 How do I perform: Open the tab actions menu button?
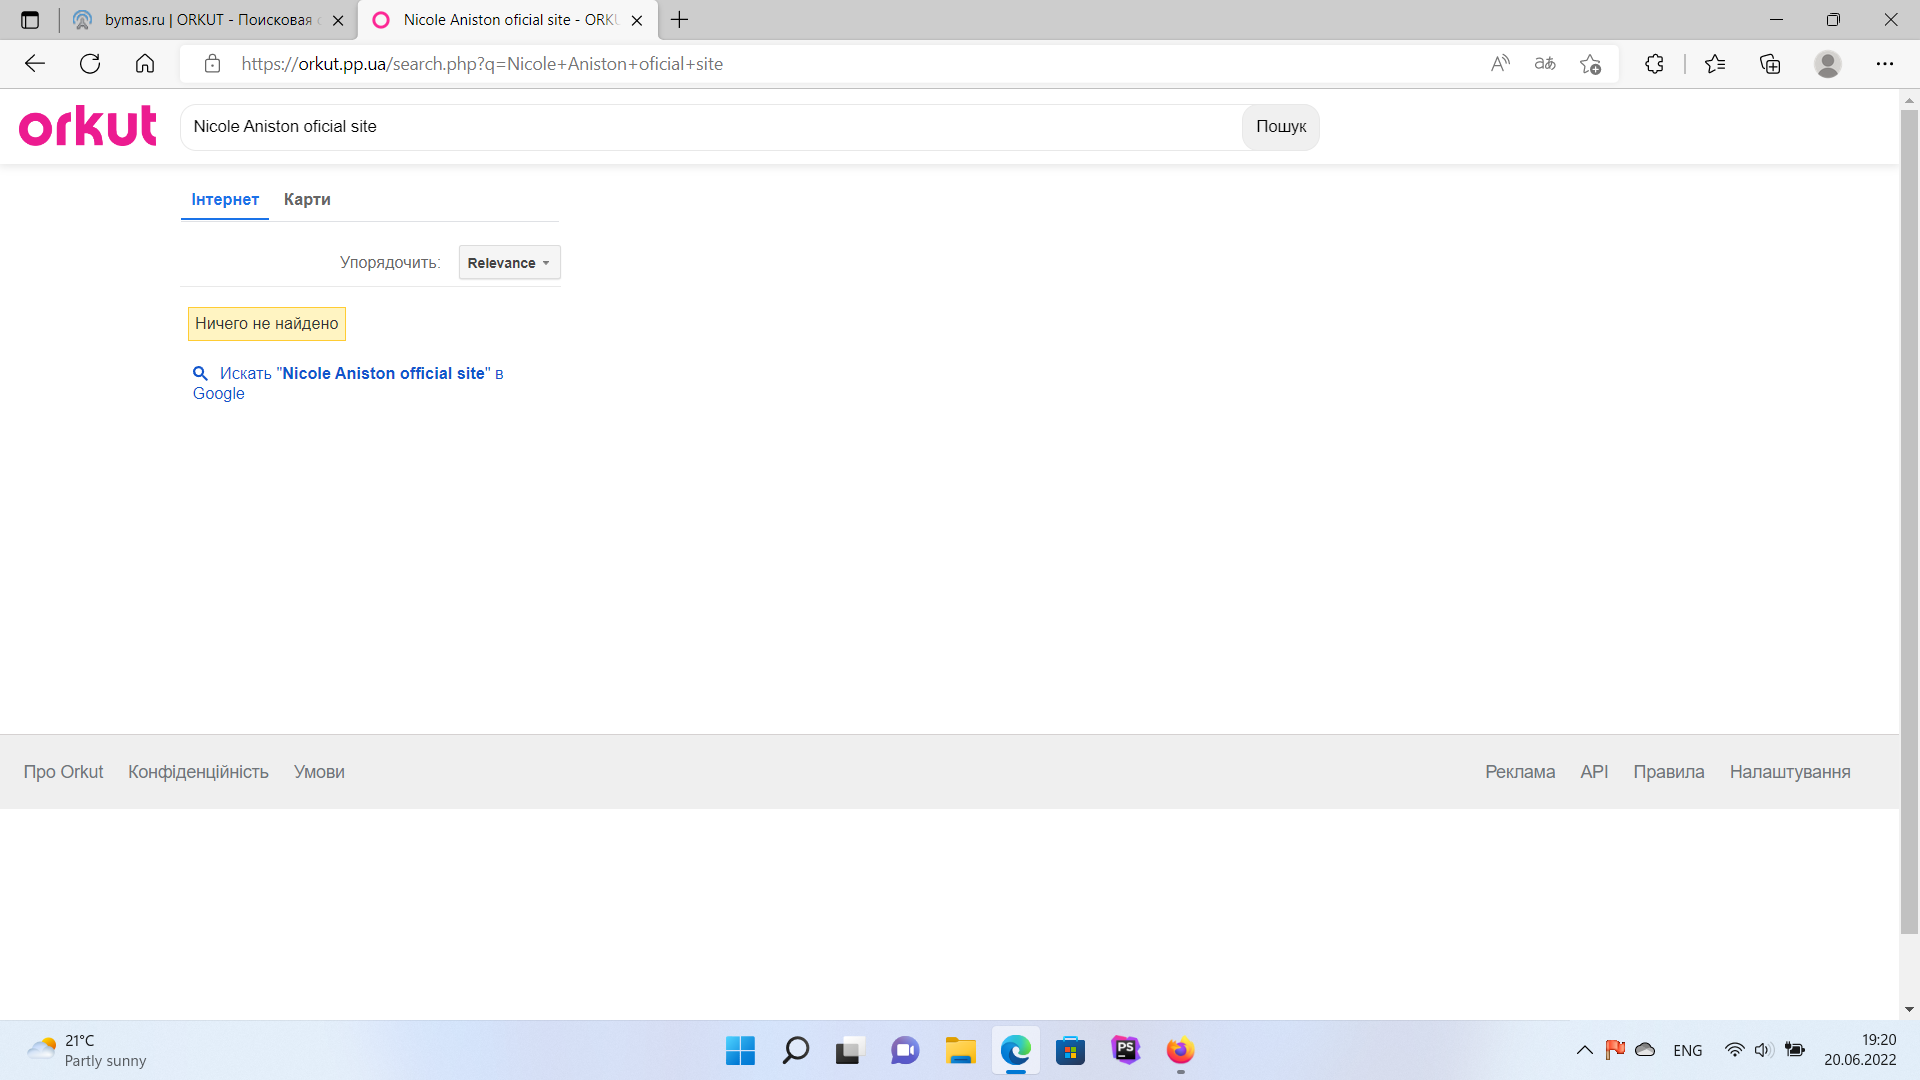click(30, 20)
